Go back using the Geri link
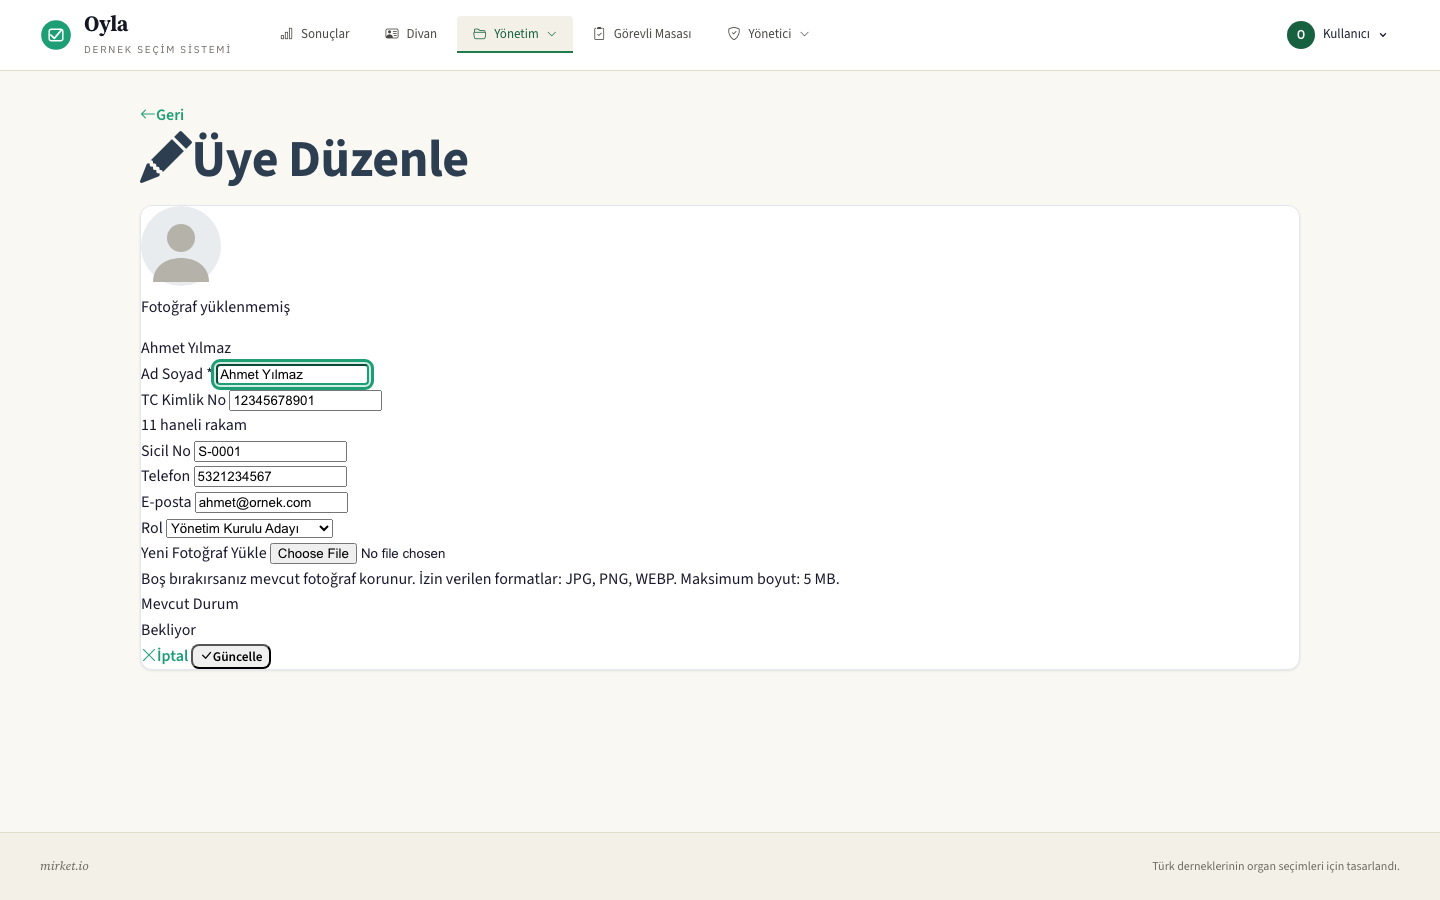Screen dimensions: 1440x900 (x=162, y=115)
